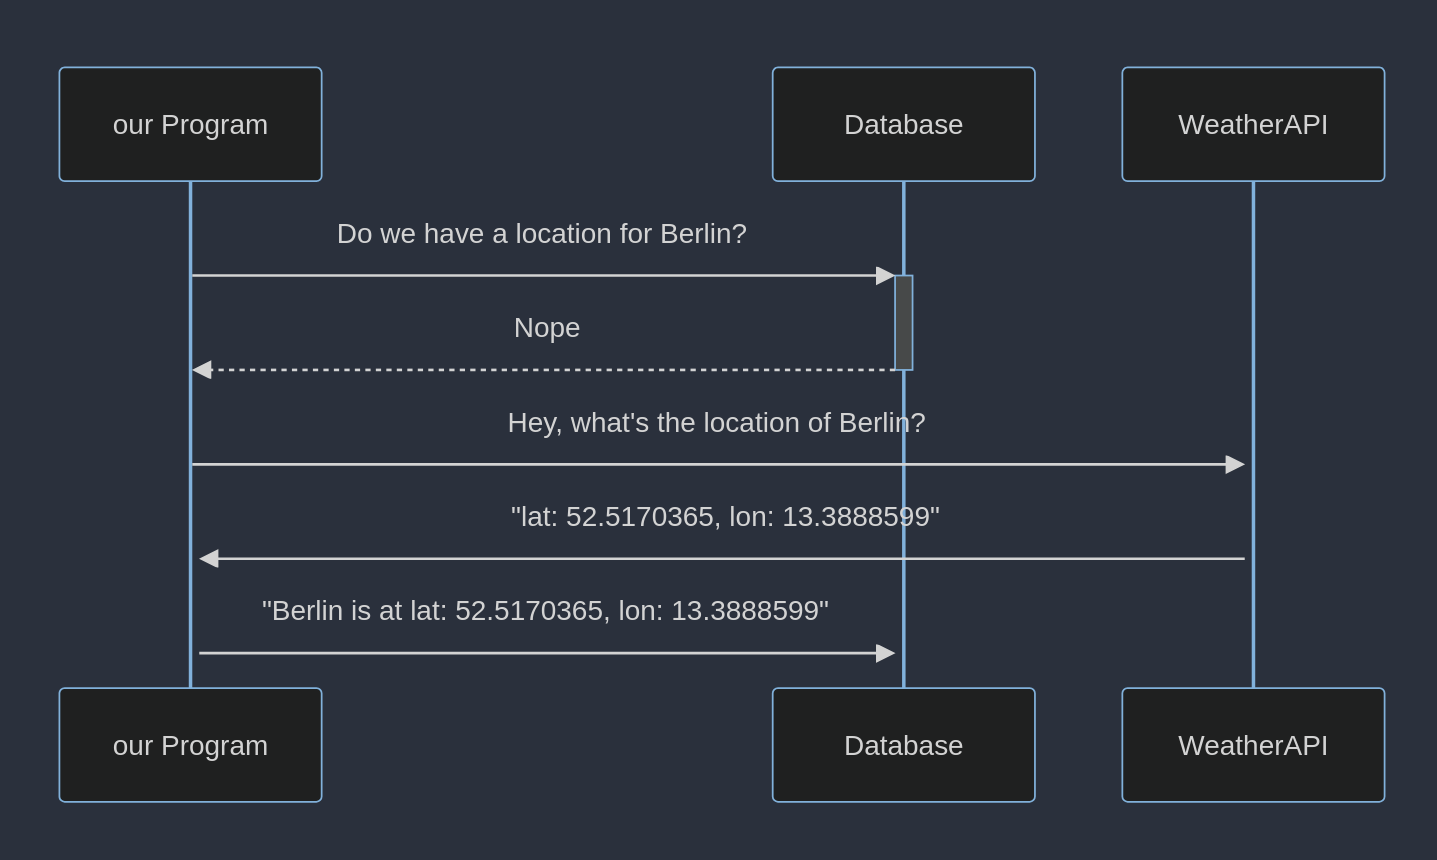Image resolution: width=1437 pixels, height=860 pixels.
Task: Click the WeatherAPI vertical lifeline
Action: click(x=1252, y=300)
